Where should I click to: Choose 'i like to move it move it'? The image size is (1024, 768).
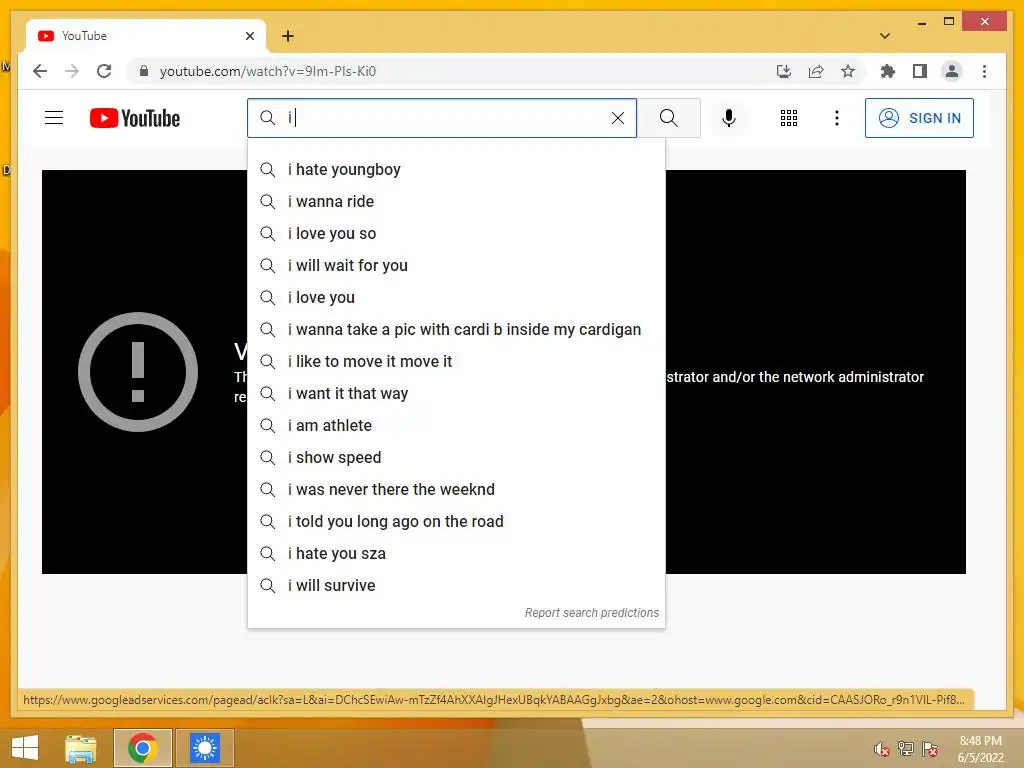(x=456, y=362)
